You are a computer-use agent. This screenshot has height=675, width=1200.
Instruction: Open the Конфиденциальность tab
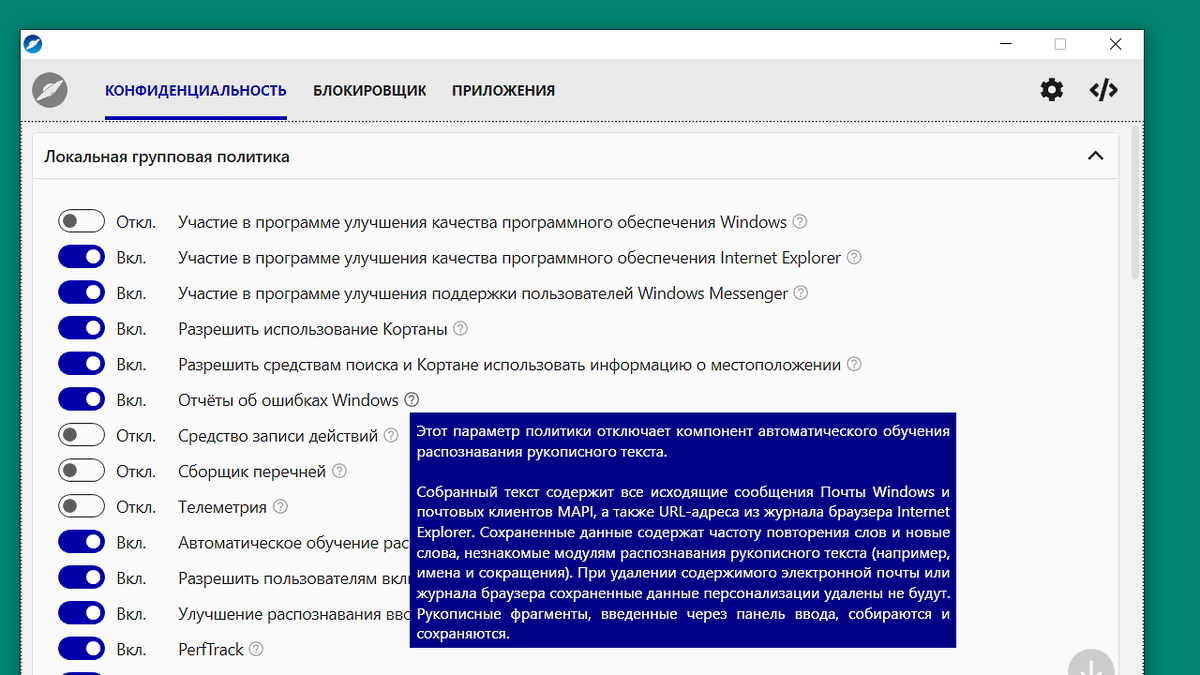click(x=196, y=91)
